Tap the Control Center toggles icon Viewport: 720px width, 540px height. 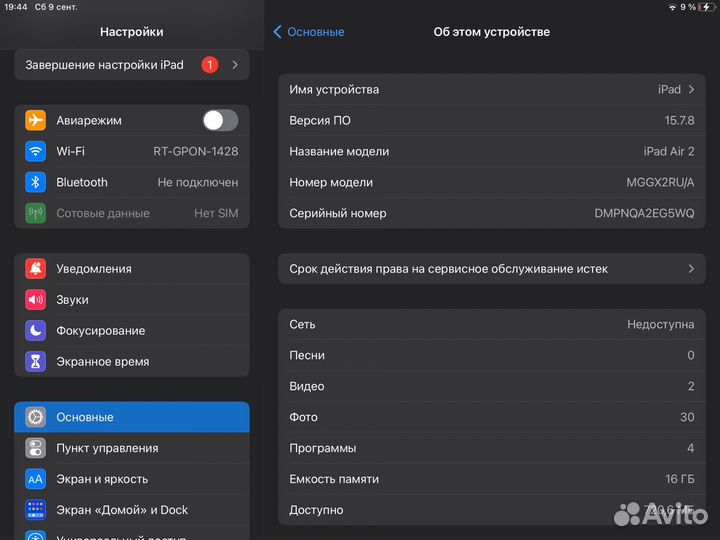coord(35,448)
